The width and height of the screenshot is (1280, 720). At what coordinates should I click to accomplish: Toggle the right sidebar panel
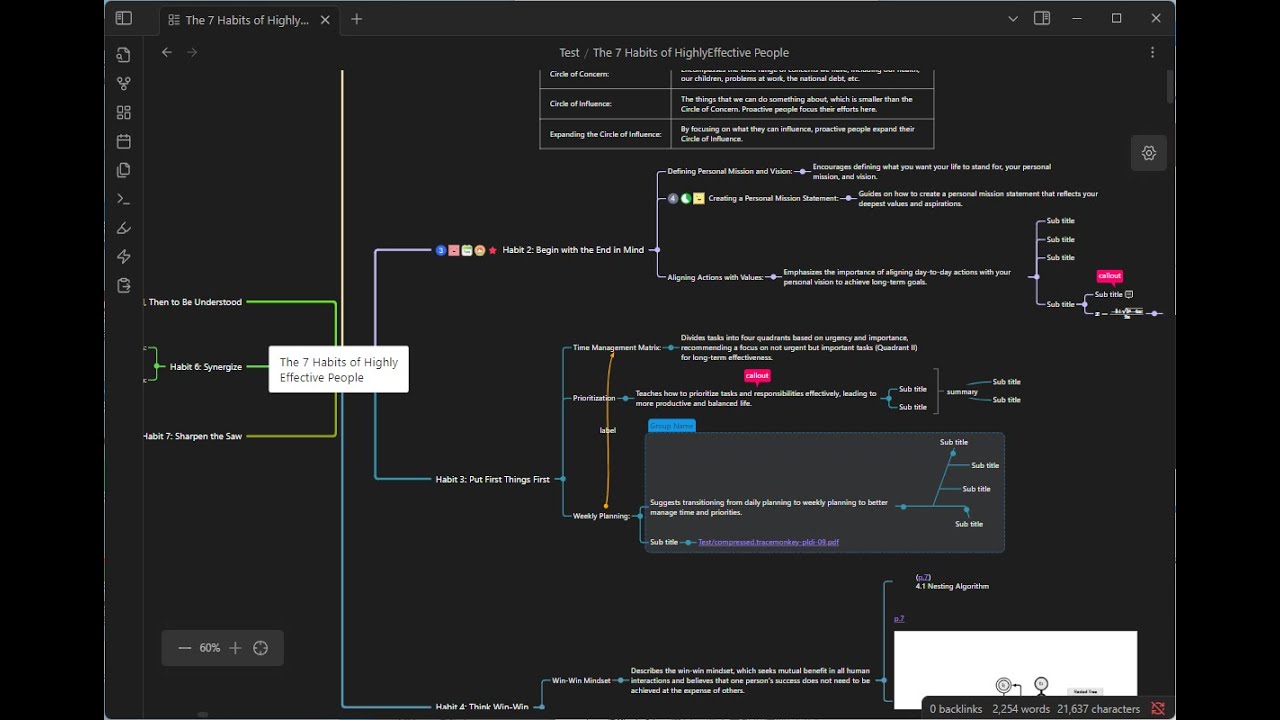coord(1042,18)
